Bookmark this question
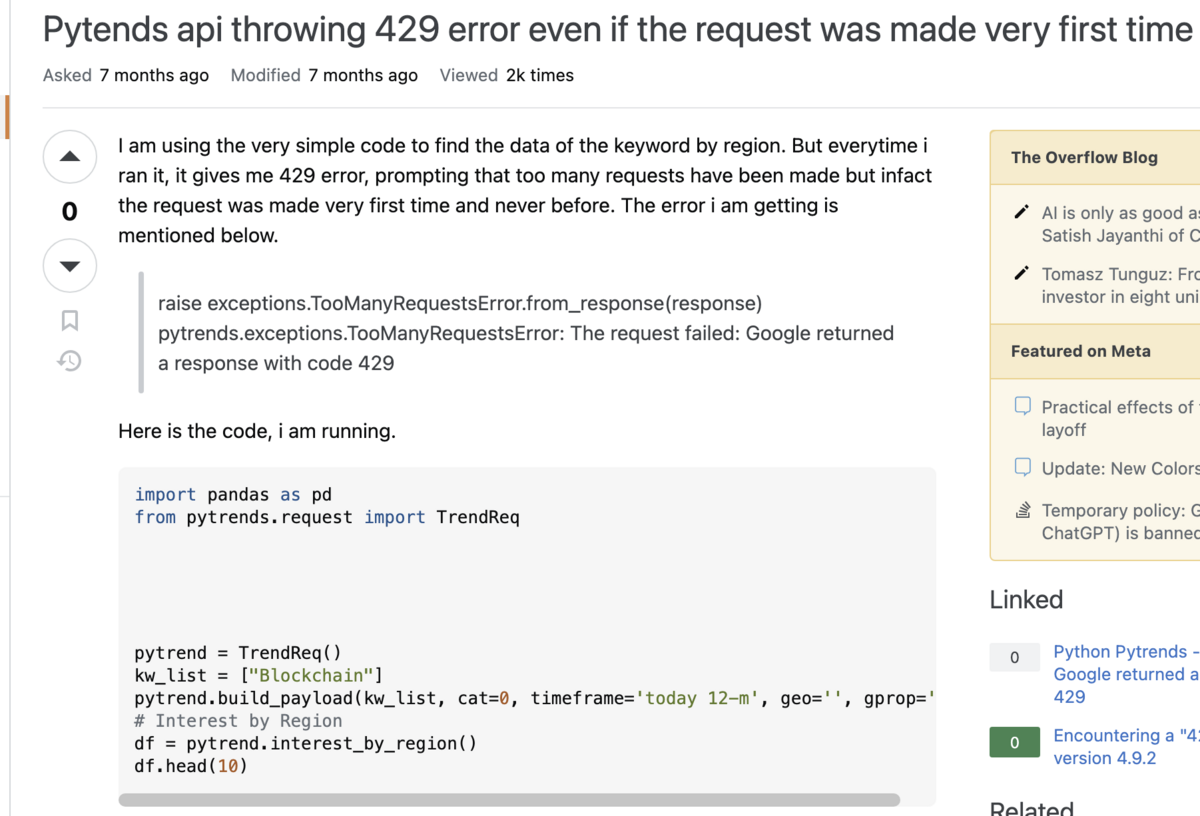 (x=69, y=320)
